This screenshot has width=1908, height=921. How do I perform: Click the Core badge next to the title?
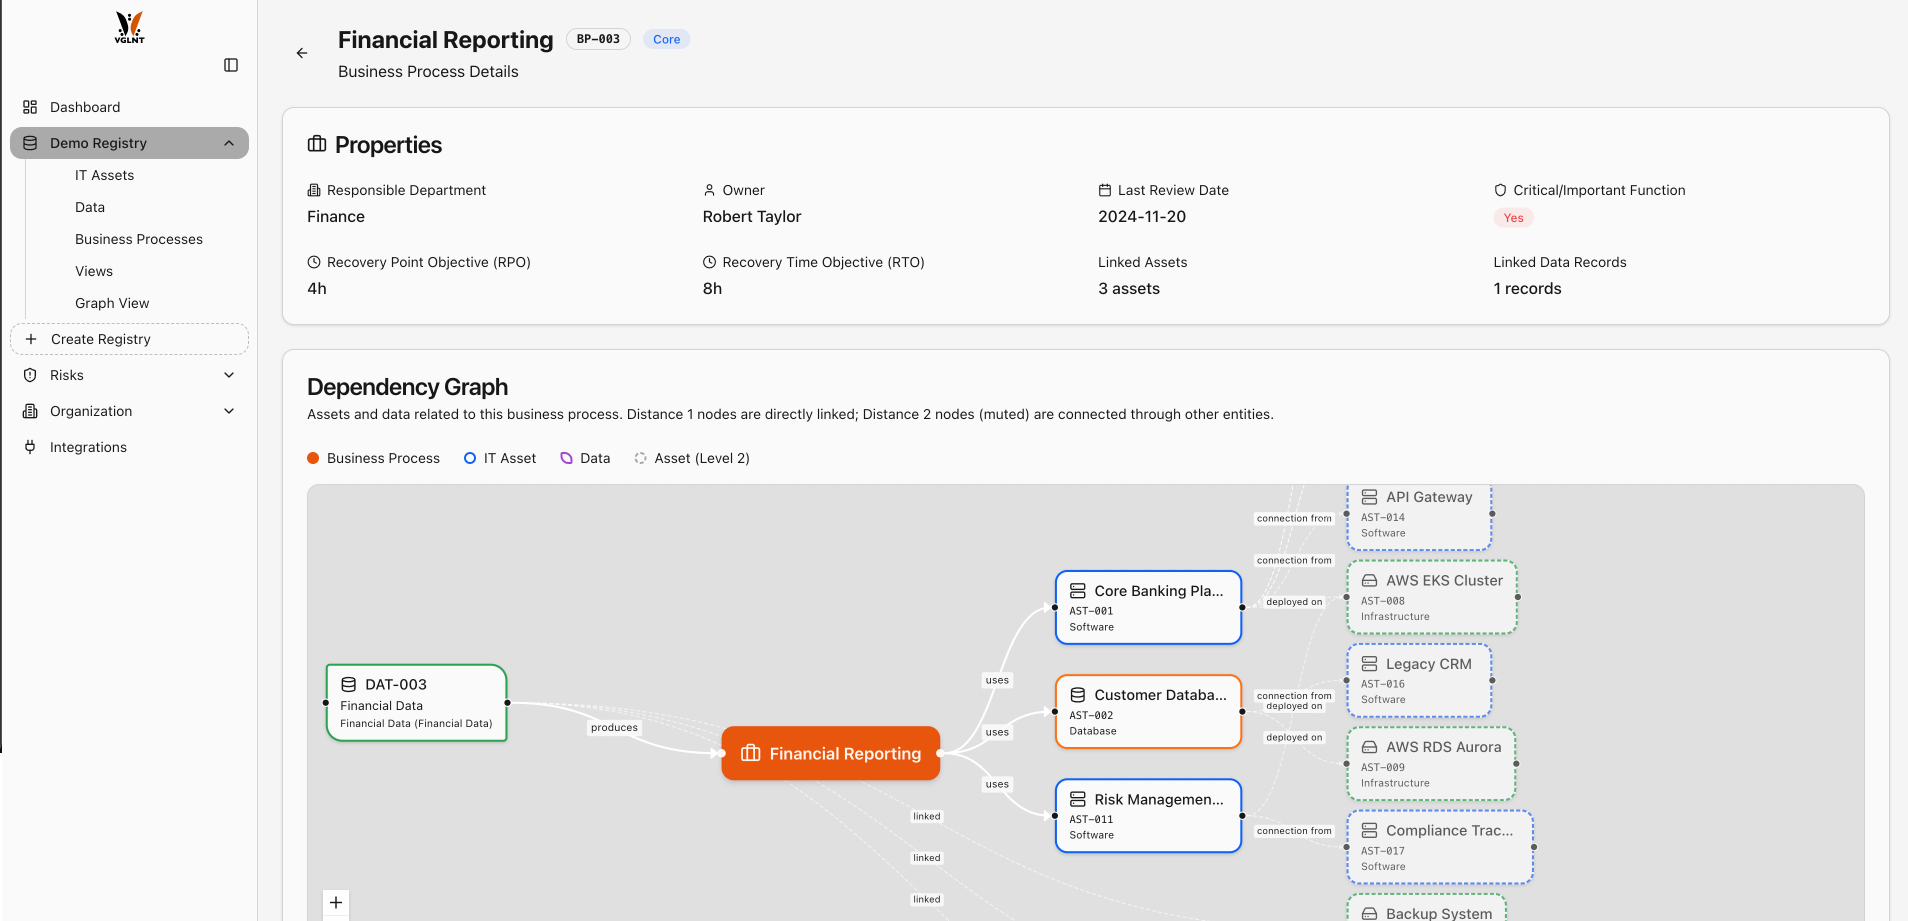coord(666,39)
